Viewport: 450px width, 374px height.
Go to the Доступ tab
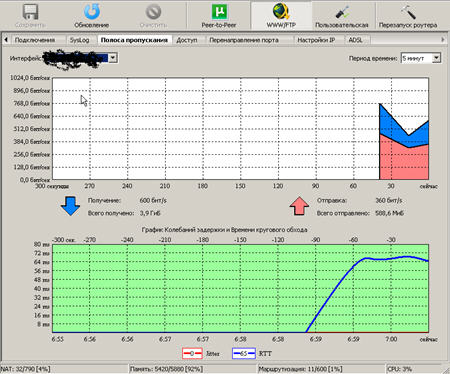click(187, 40)
